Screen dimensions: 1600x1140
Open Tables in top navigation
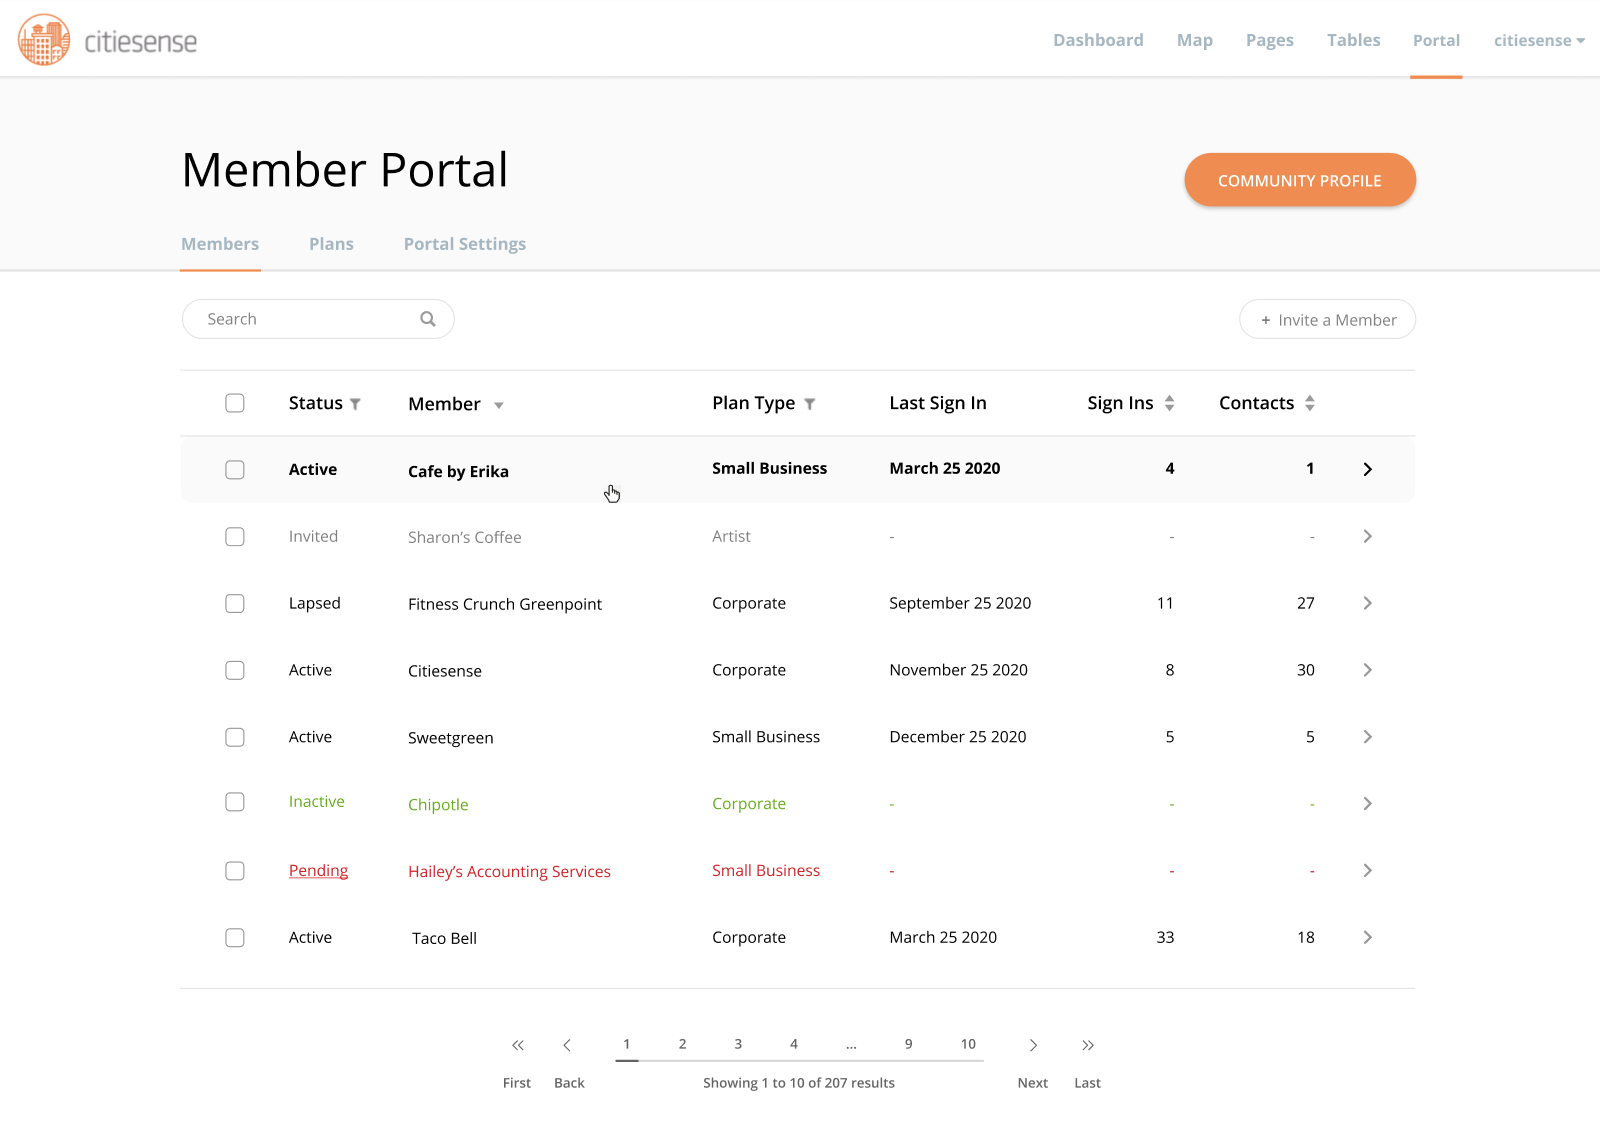tap(1353, 40)
